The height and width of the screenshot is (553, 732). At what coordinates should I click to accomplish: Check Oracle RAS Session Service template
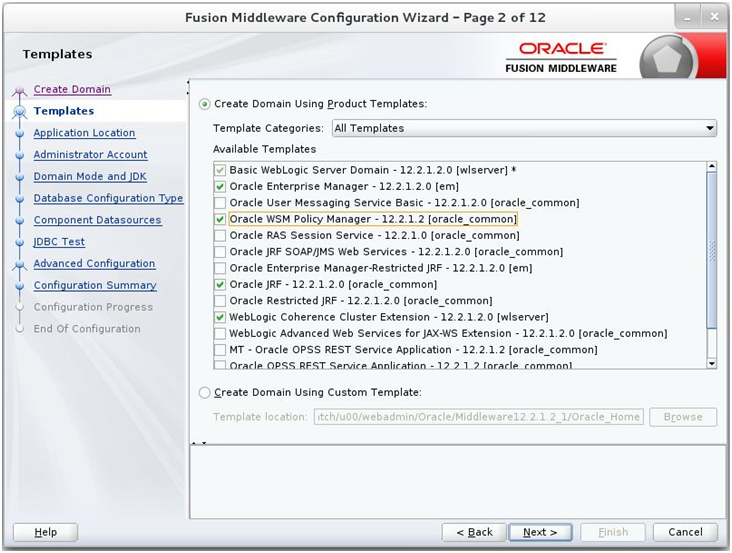[220, 235]
